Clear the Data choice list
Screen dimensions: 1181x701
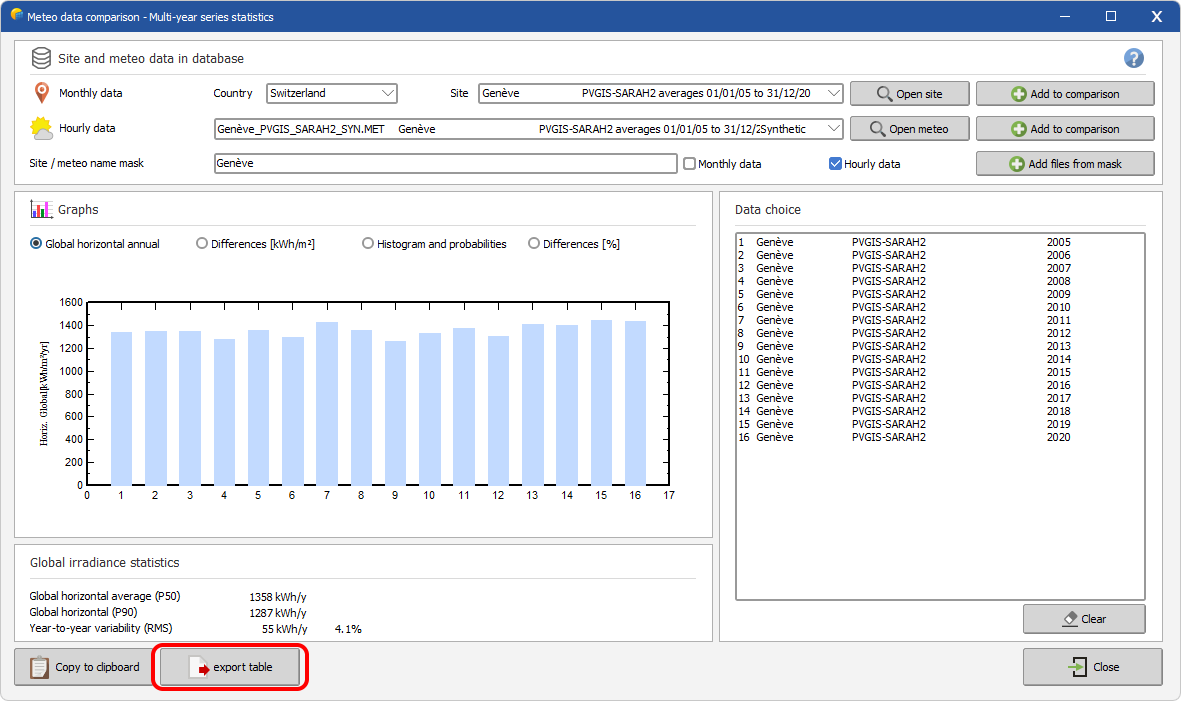[1084, 619]
